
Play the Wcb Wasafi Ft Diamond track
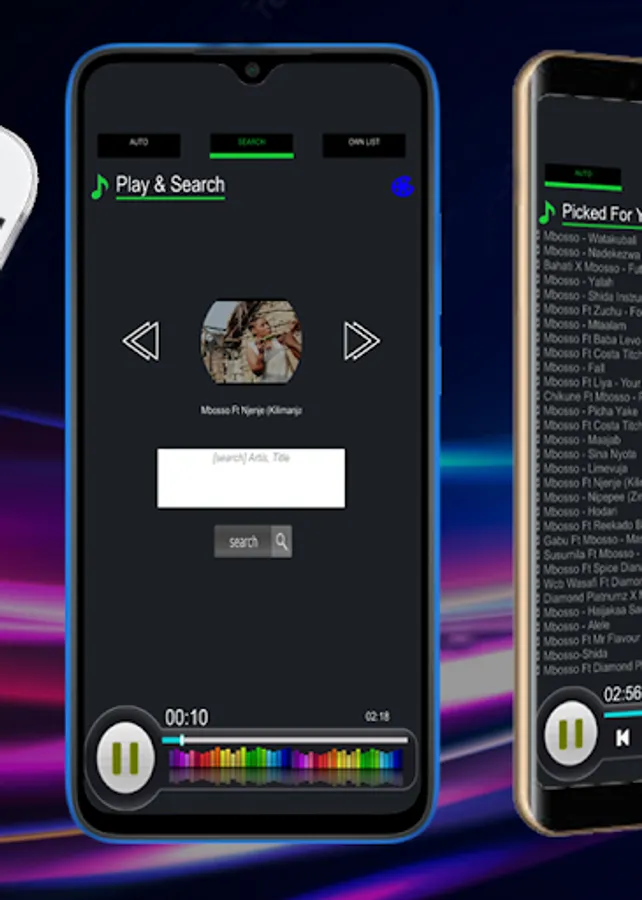[592, 583]
